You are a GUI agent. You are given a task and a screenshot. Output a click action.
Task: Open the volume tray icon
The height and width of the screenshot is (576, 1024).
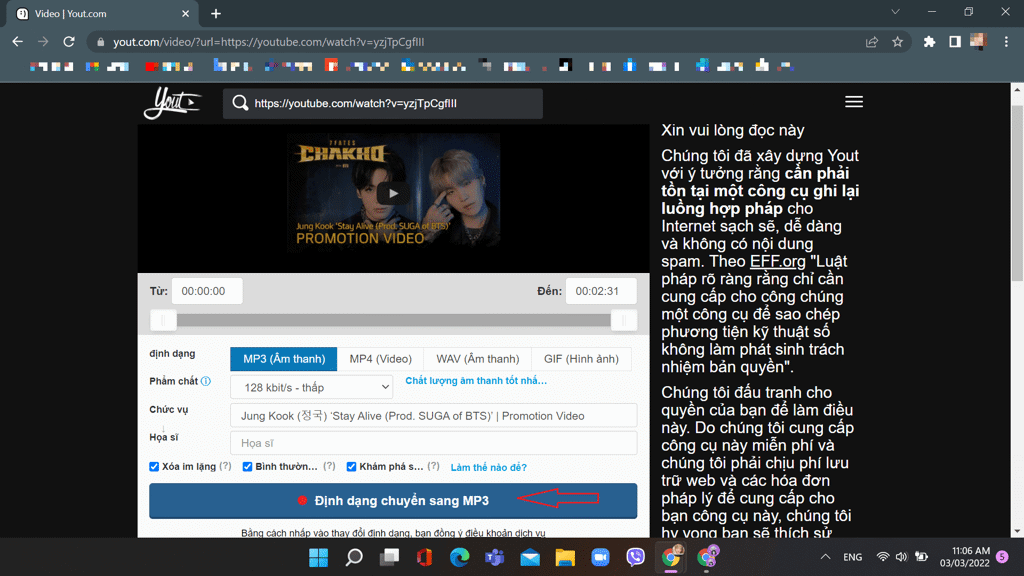point(901,557)
